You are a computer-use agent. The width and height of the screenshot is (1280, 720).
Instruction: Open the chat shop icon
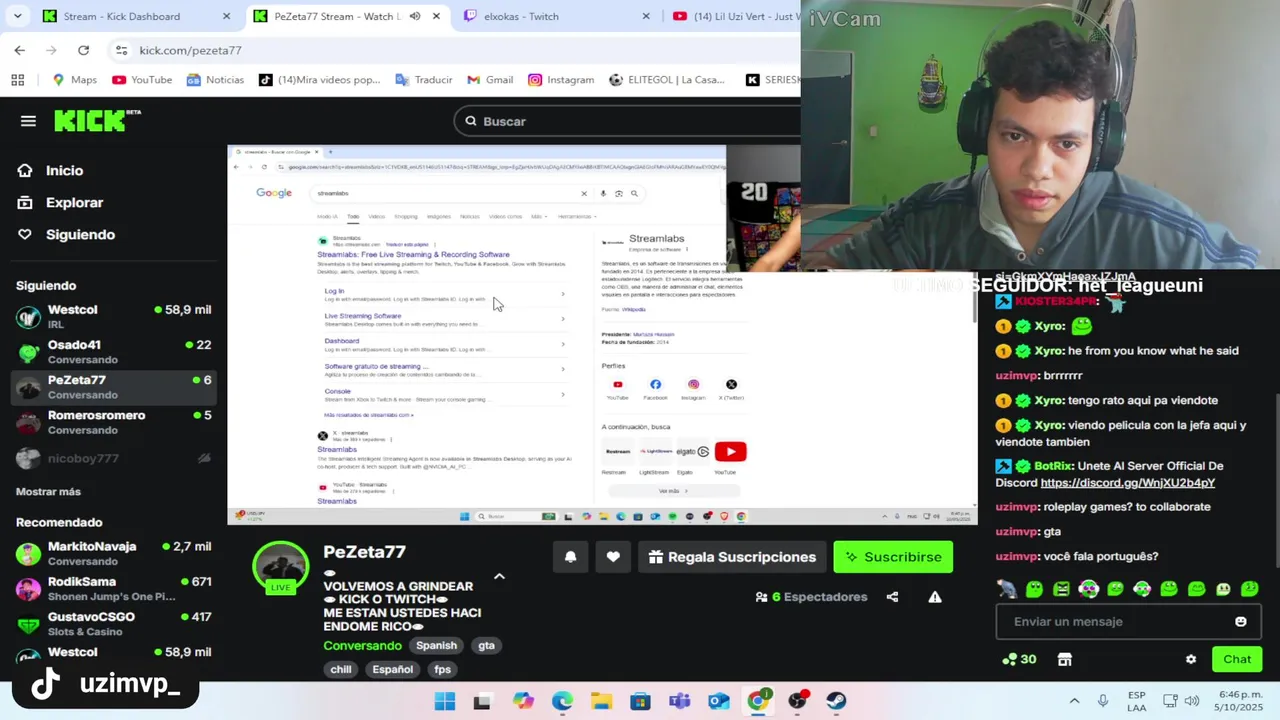point(1065,660)
